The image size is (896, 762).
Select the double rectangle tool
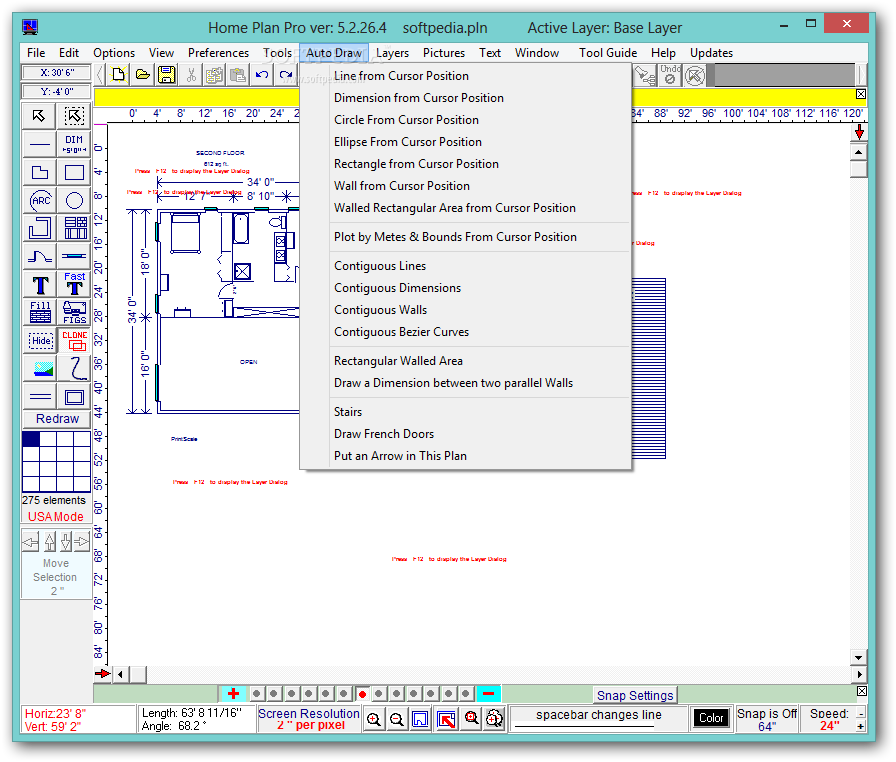coord(74,396)
